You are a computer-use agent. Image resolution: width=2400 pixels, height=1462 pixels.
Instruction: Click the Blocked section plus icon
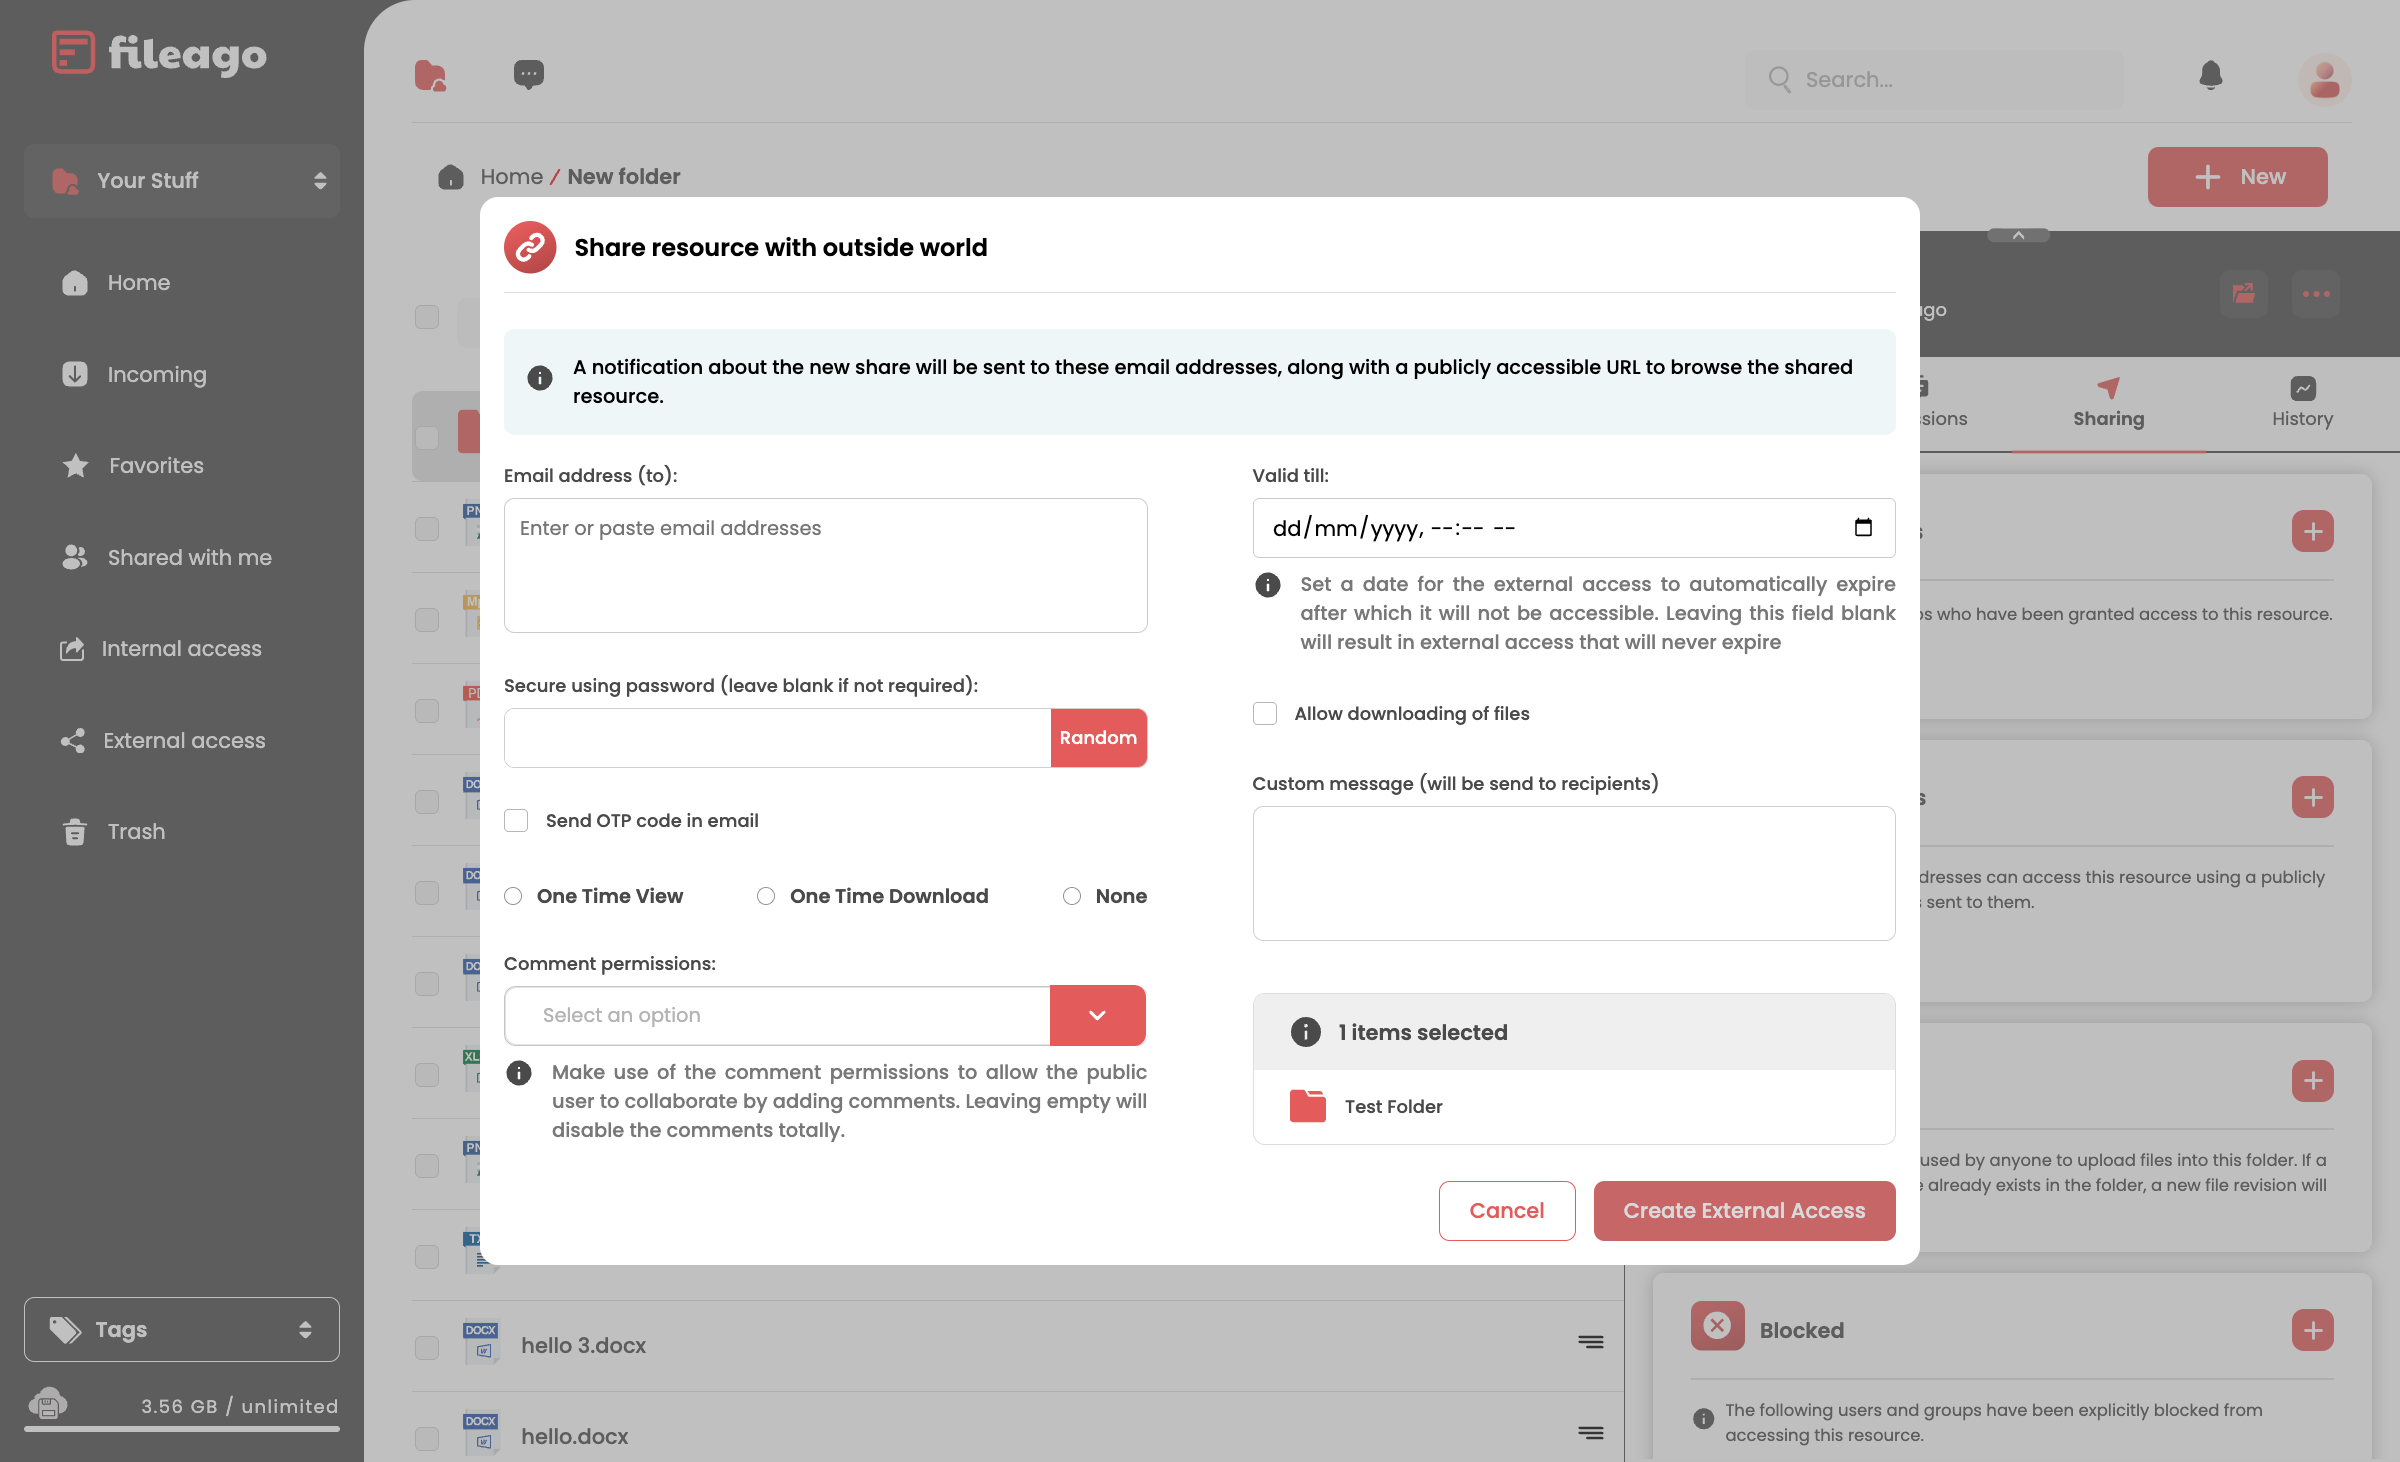[2312, 1330]
